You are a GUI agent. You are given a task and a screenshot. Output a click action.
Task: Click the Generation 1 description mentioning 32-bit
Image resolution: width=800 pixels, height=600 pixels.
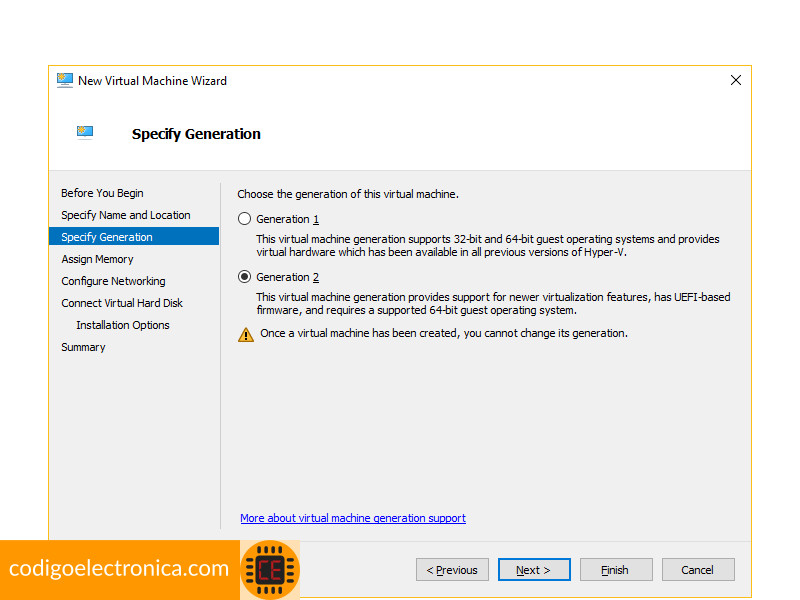[488, 246]
